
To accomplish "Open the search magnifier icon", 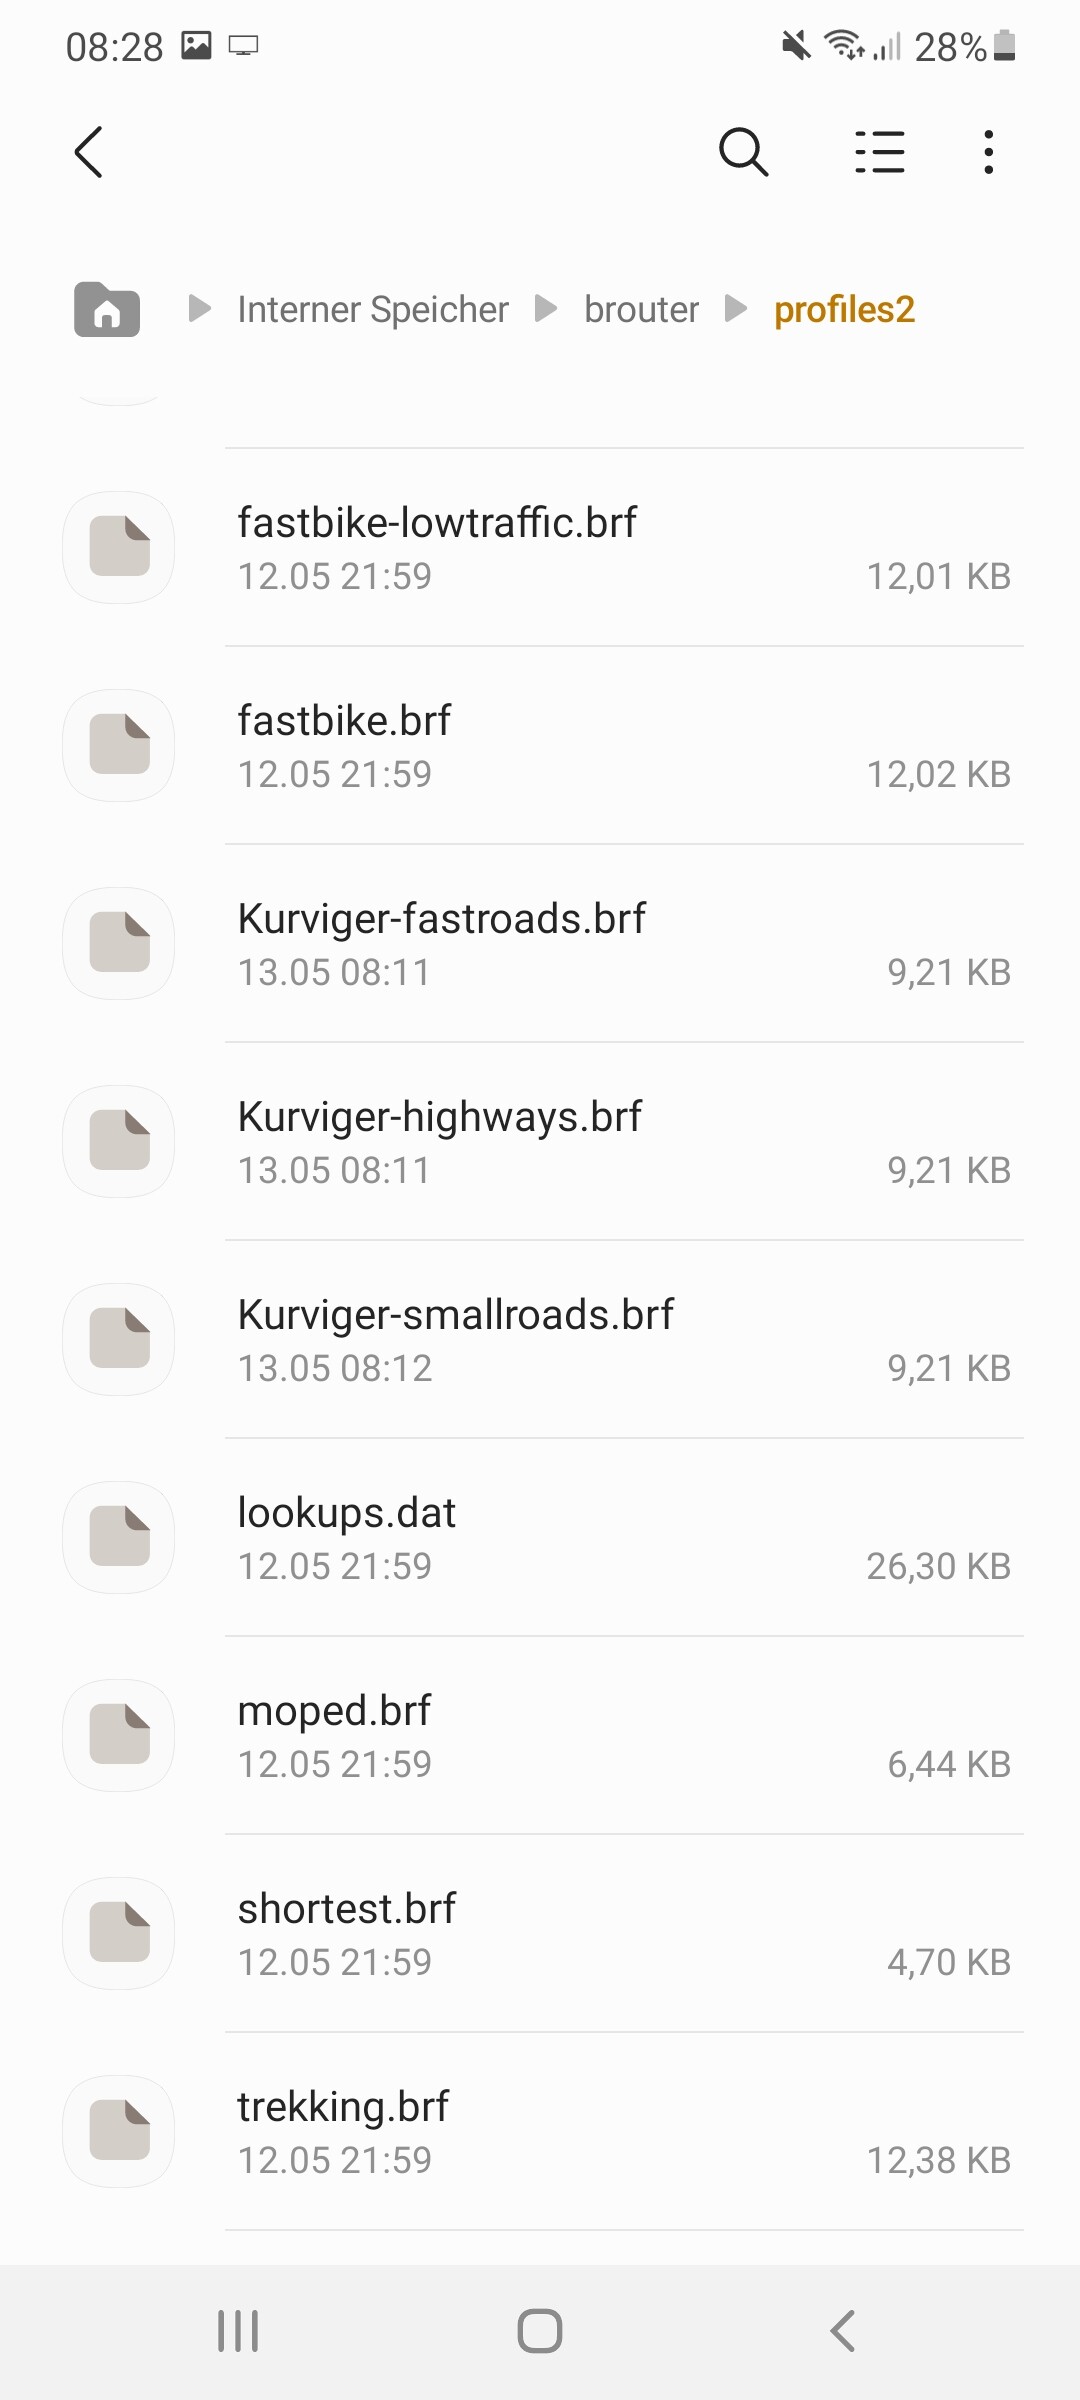I will coord(744,152).
